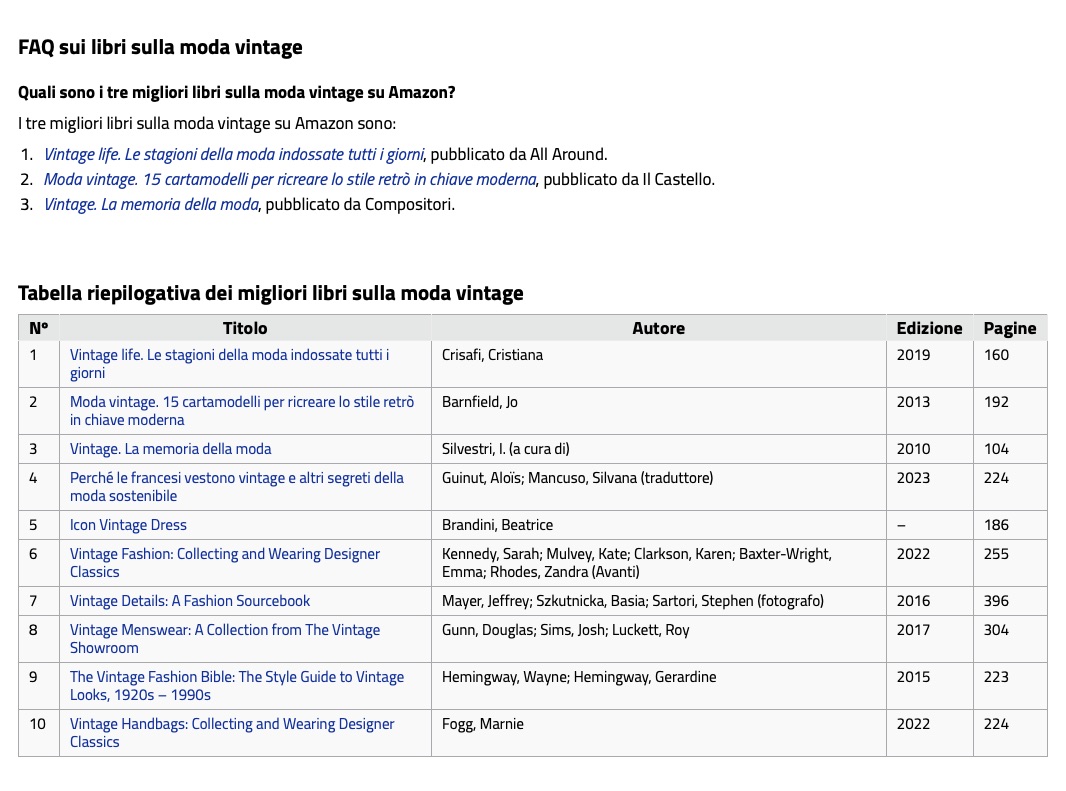Click page count '304' cell

point(1010,639)
